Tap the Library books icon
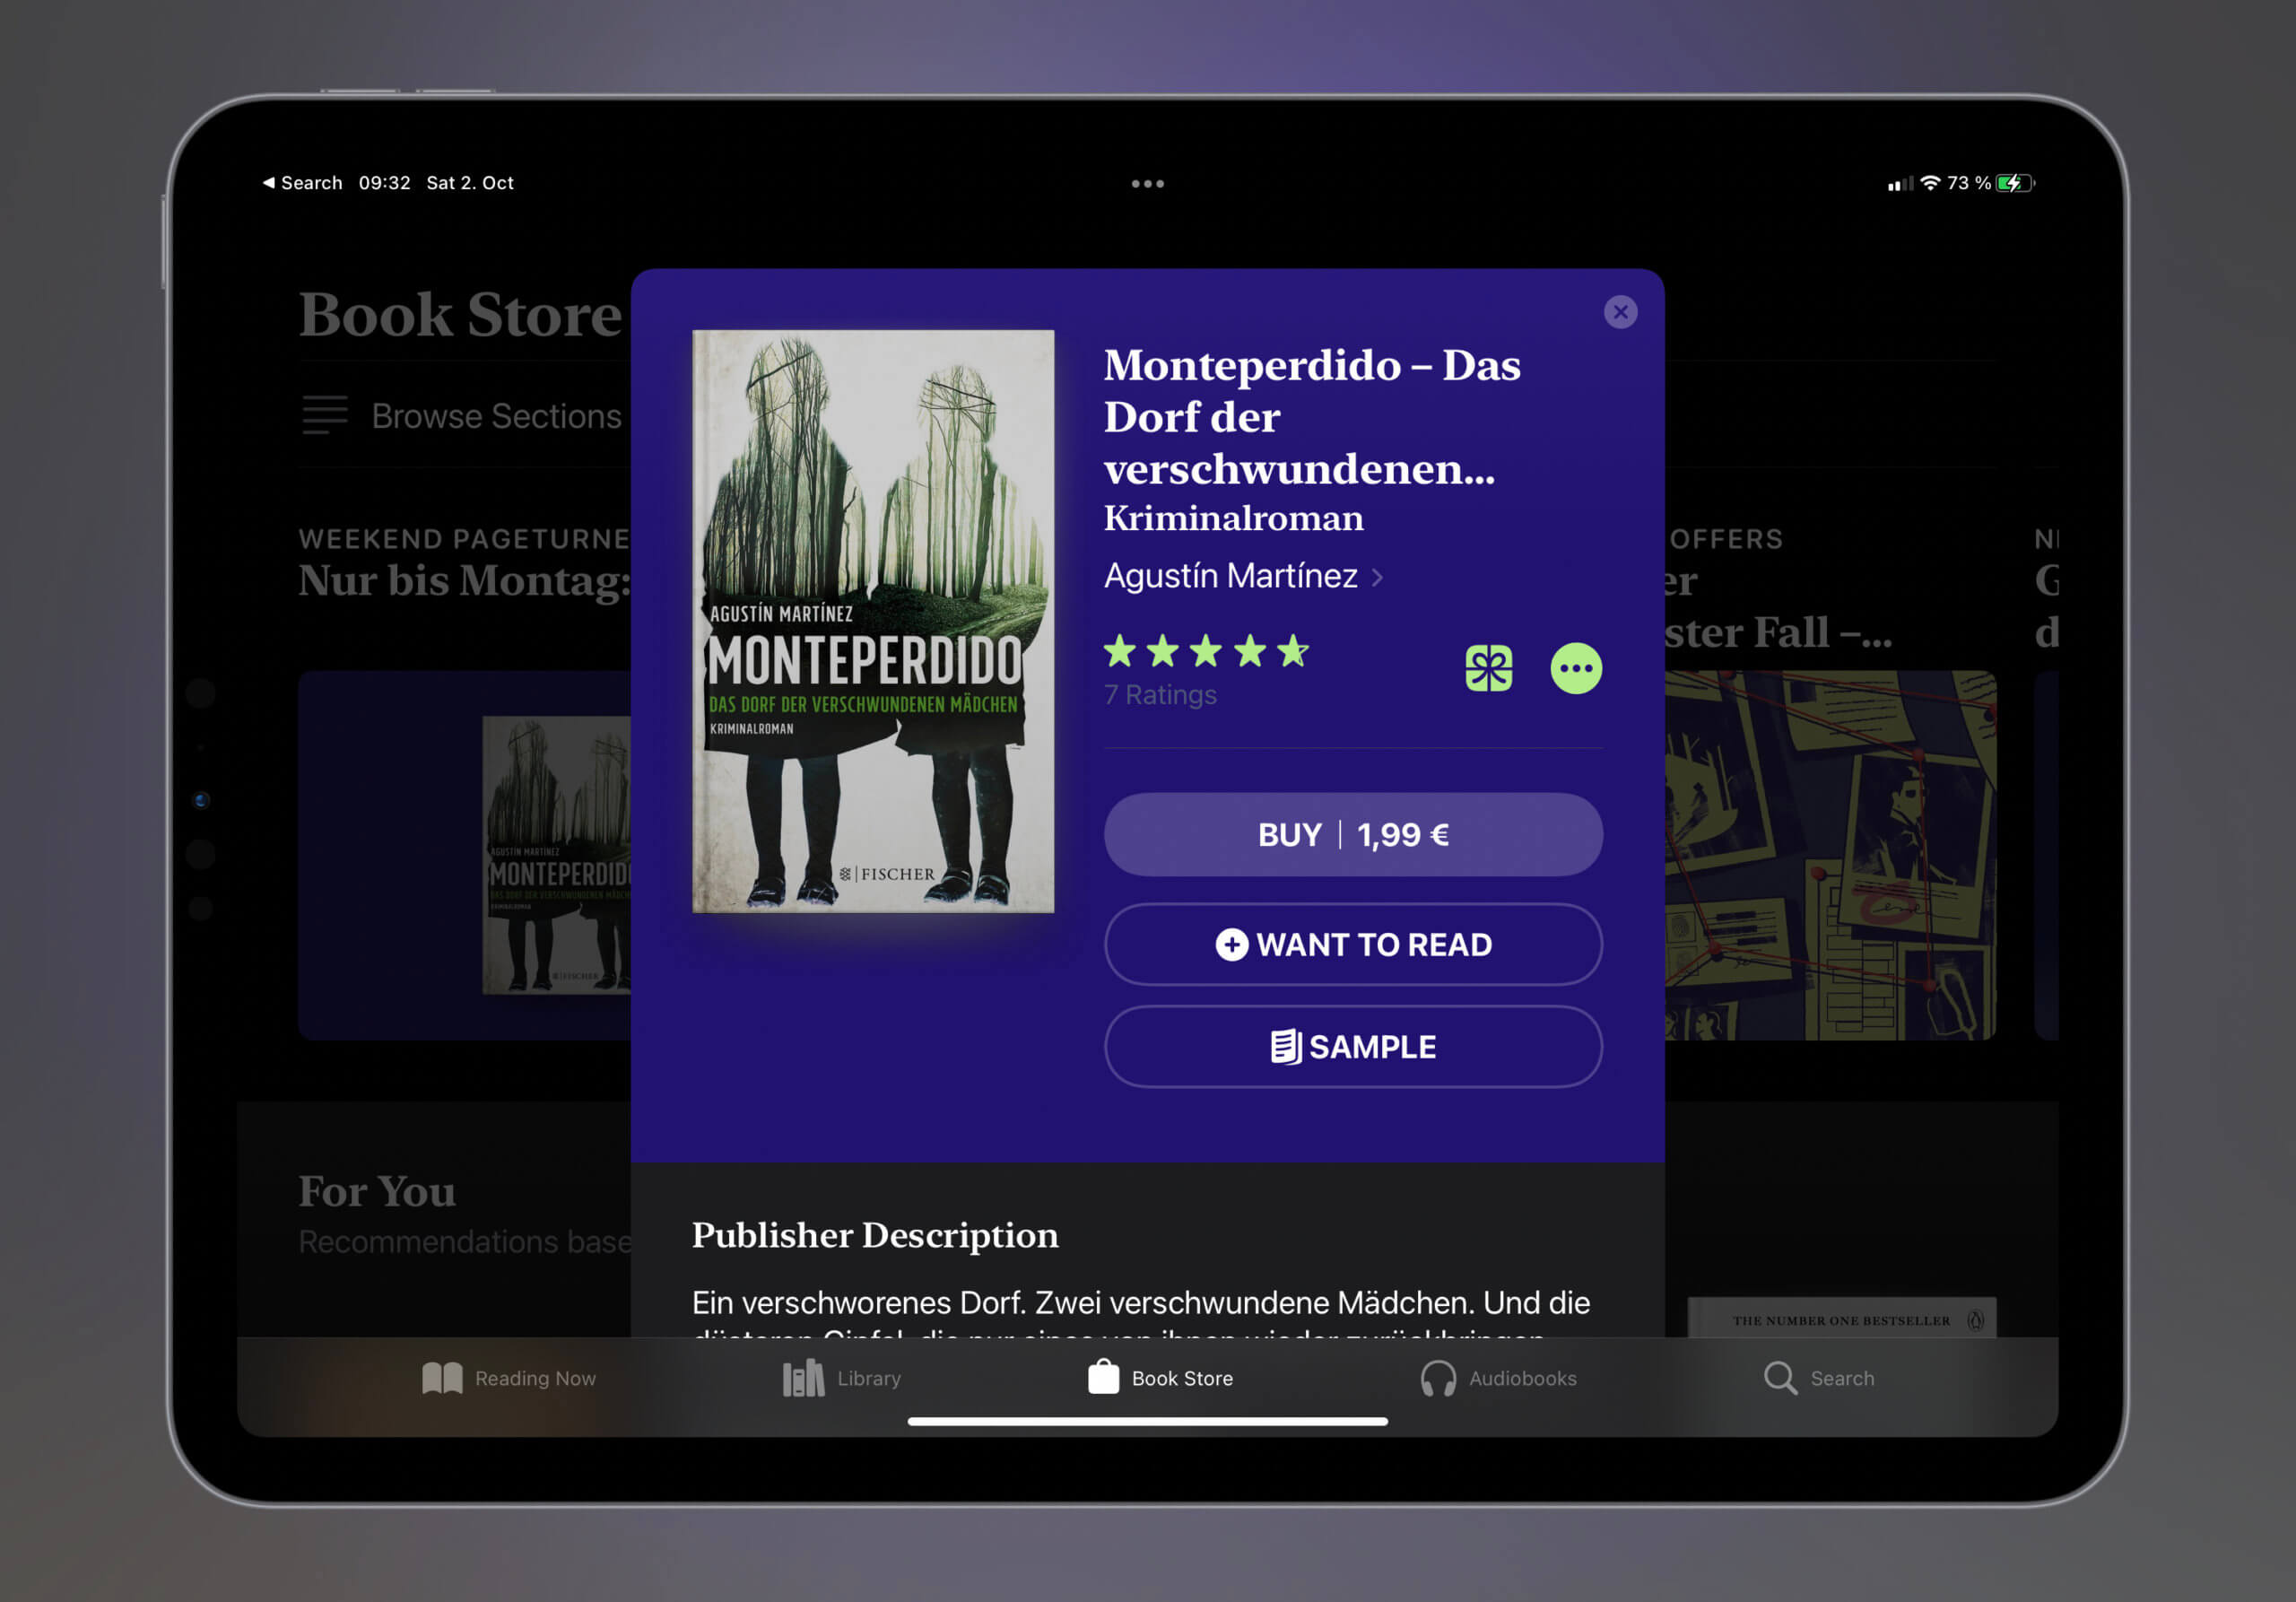Image resolution: width=2296 pixels, height=1602 pixels. (803, 1378)
